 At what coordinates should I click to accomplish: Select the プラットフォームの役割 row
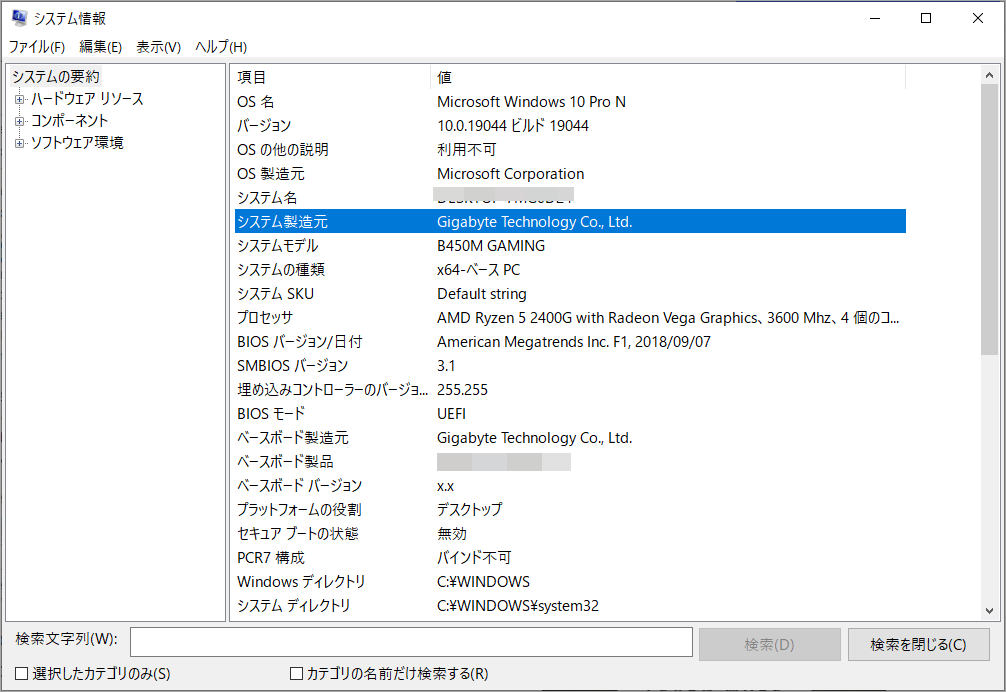pos(570,509)
